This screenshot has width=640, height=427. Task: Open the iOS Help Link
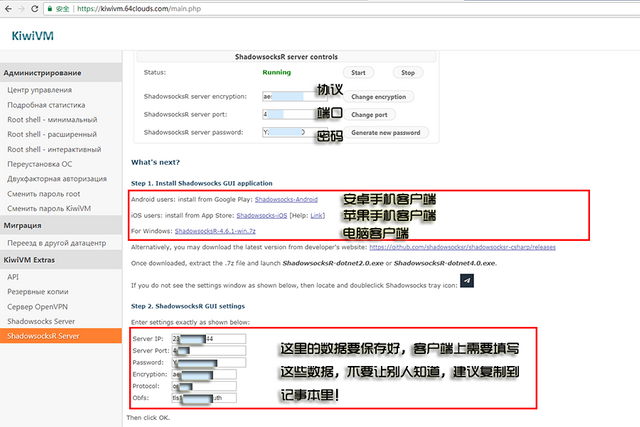pos(316,215)
